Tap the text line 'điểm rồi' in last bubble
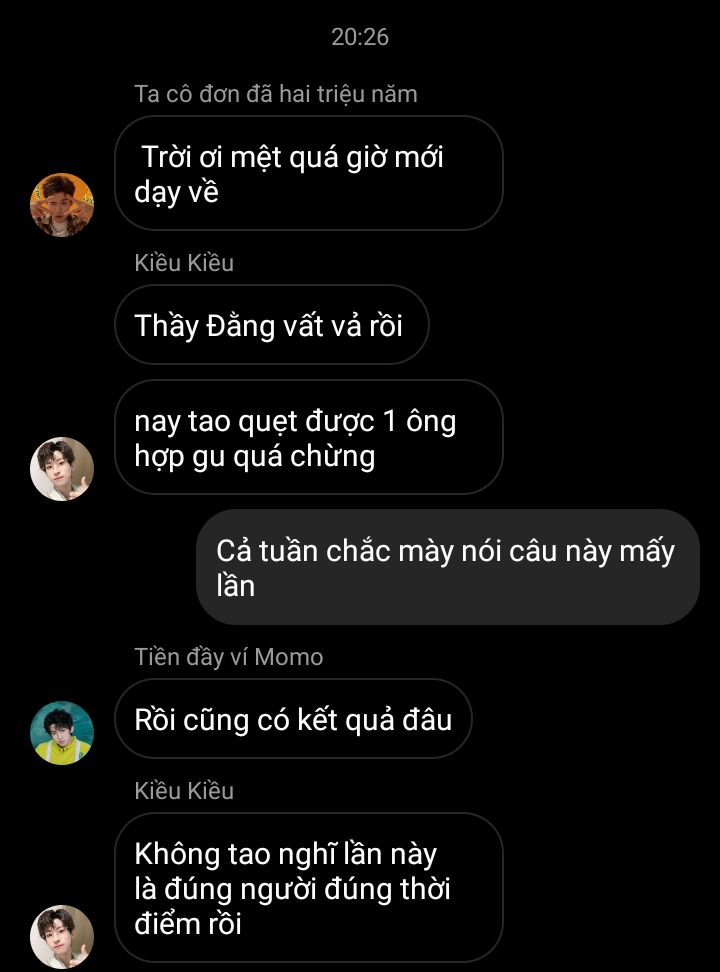This screenshot has width=720, height=972. (x=188, y=924)
